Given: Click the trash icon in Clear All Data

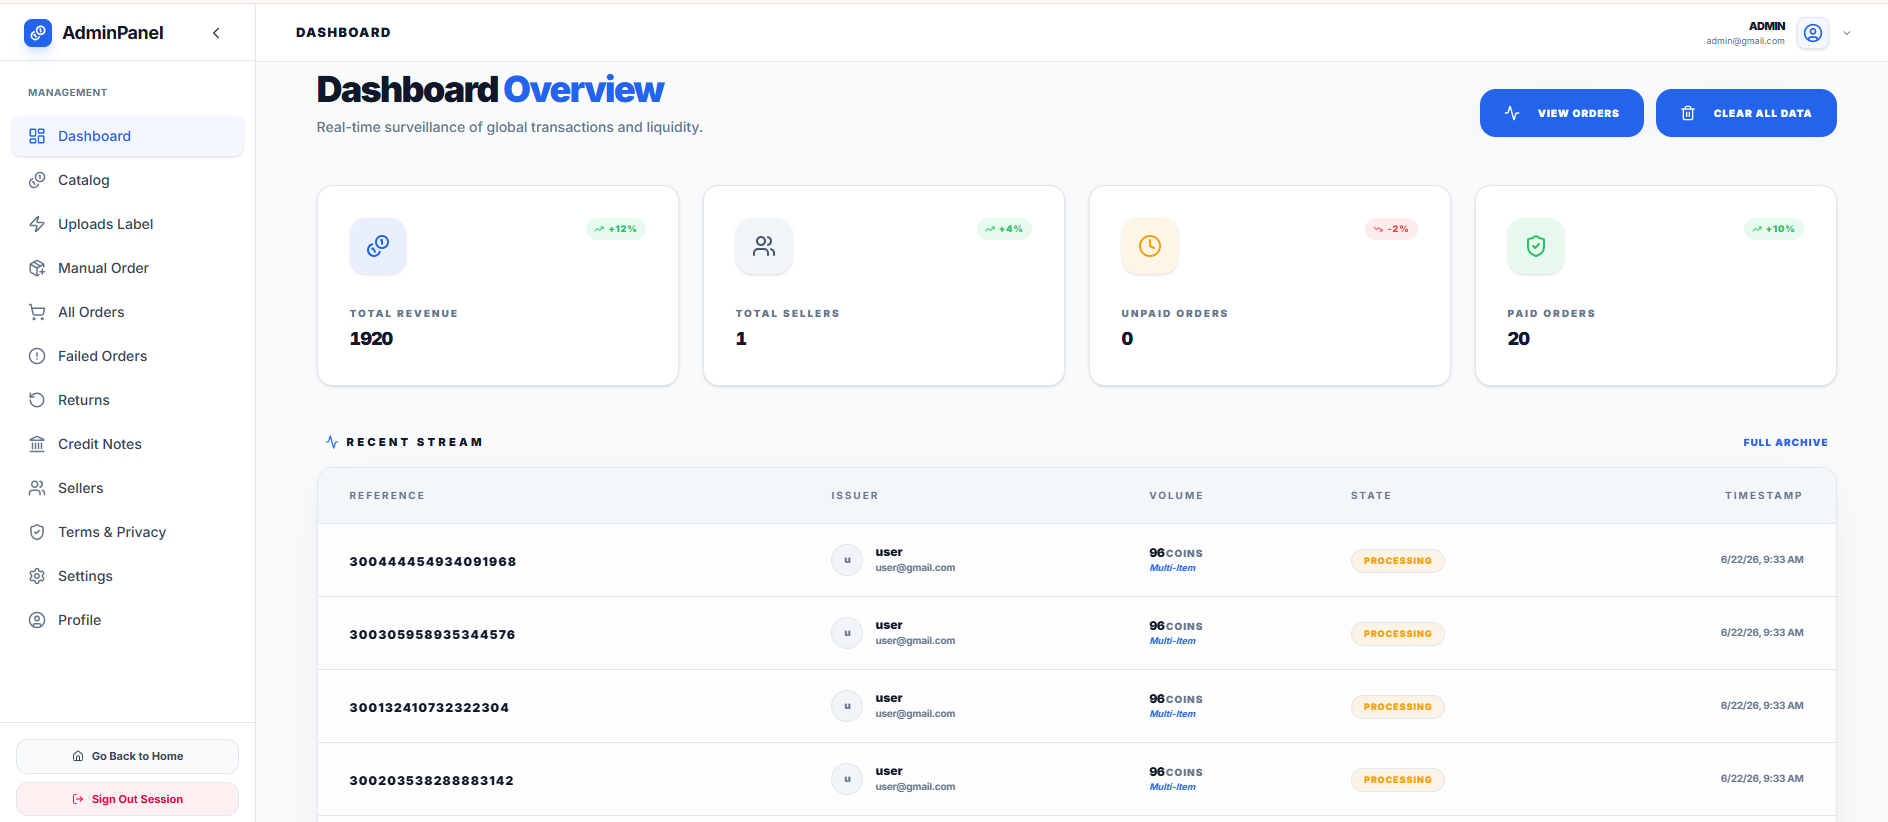Looking at the screenshot, I should pos(1688,113).
